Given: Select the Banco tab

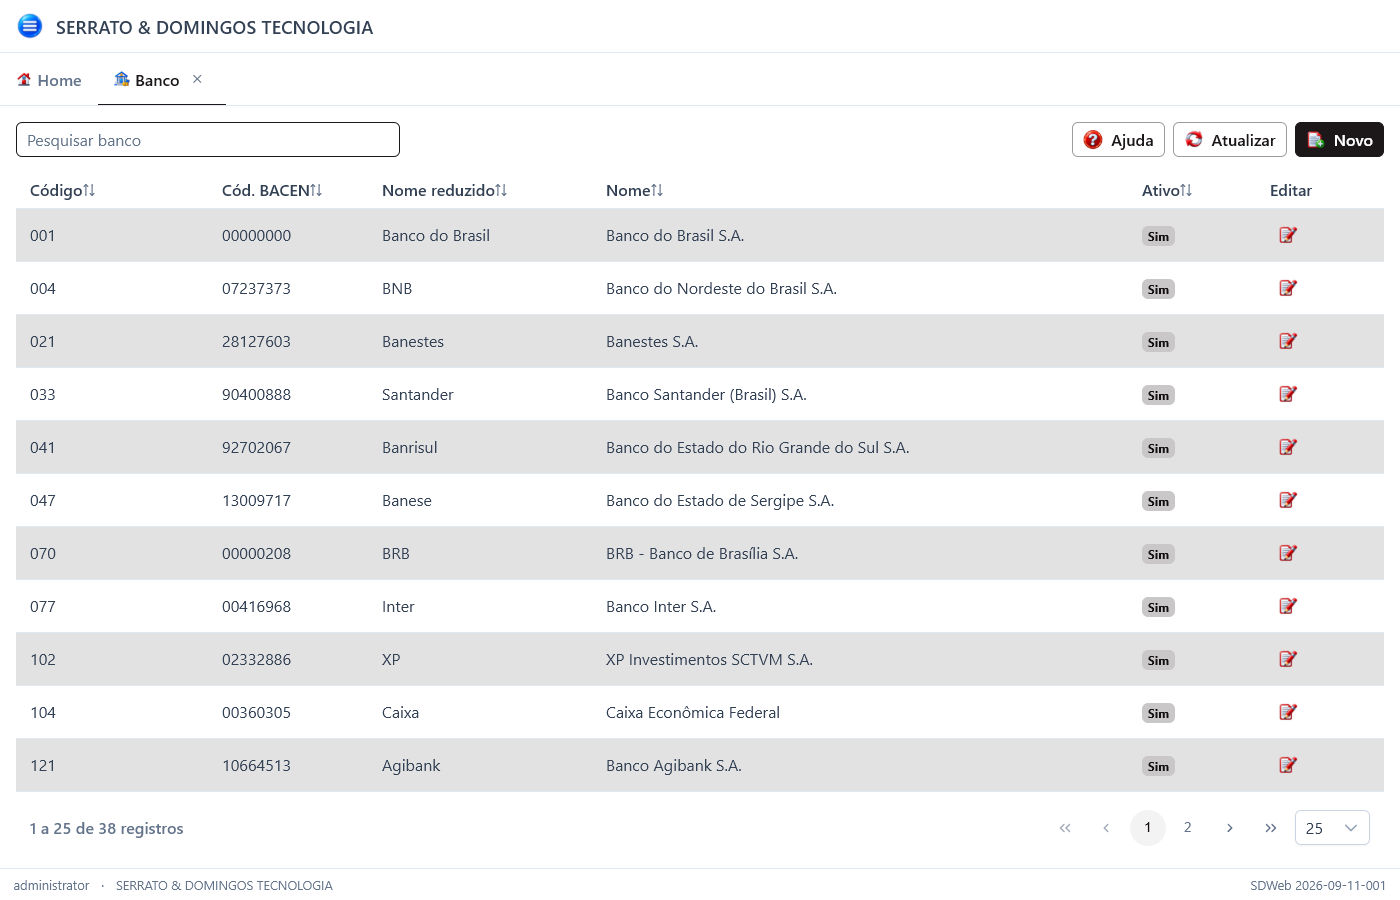Looking at the screenshot, I should (x=147, y=80).
